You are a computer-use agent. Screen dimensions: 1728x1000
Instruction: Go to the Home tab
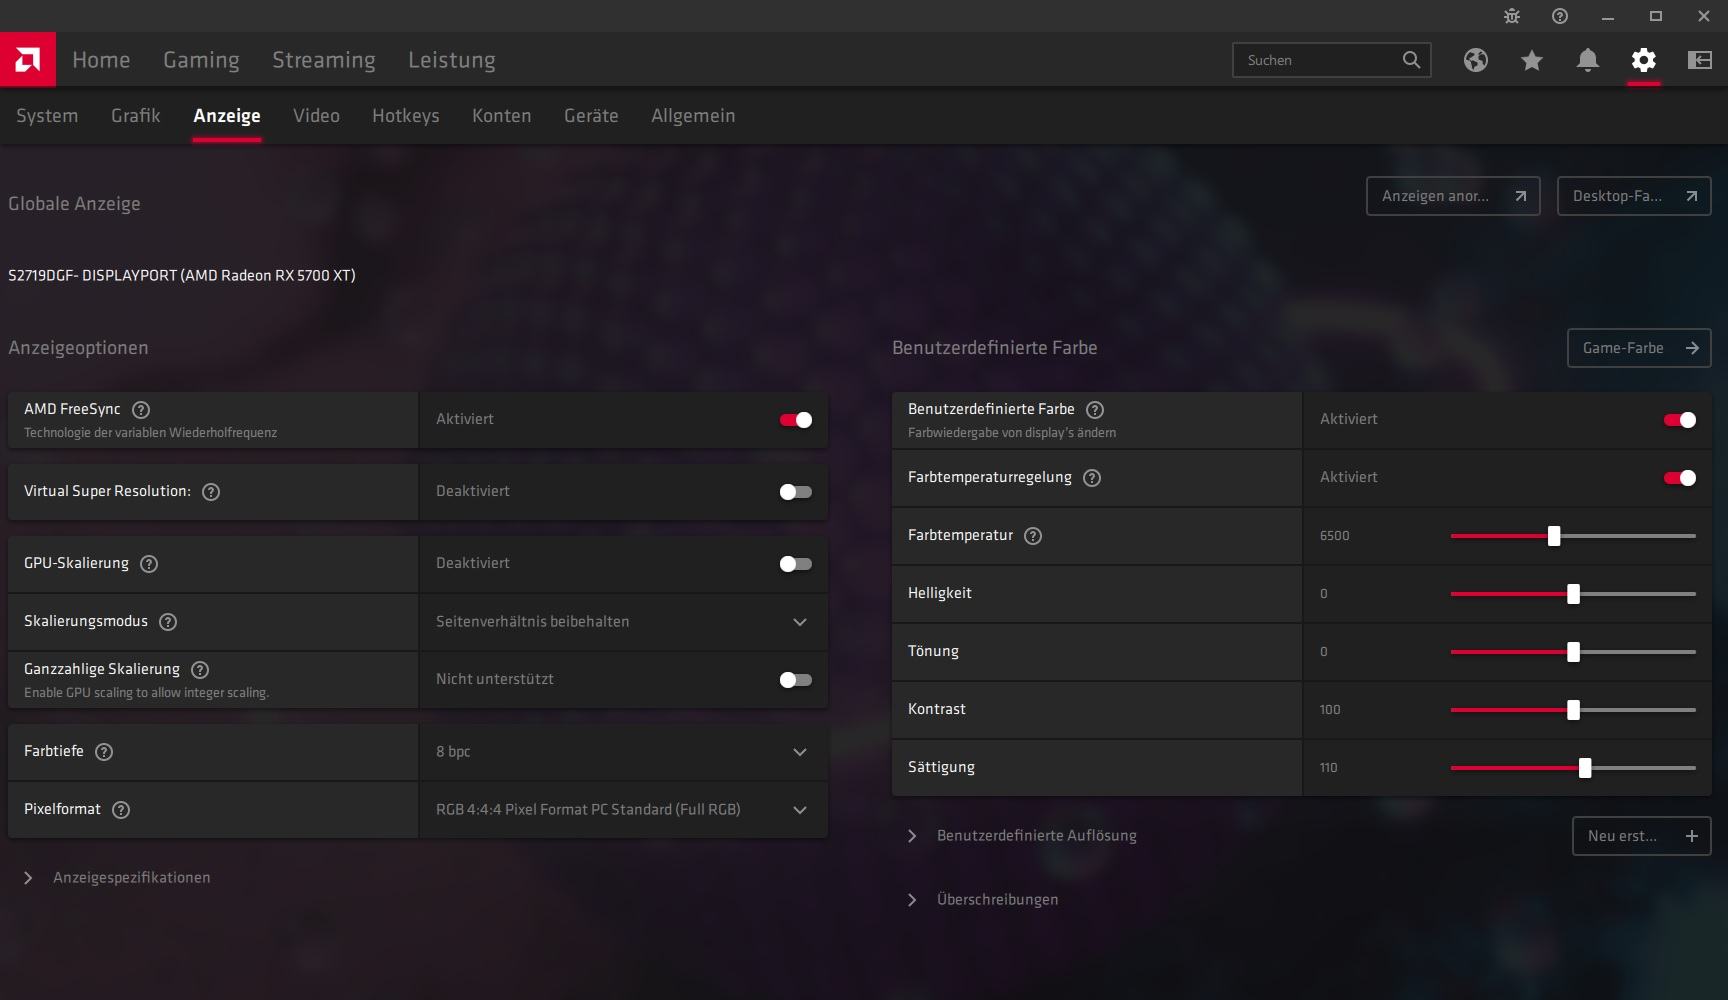(x=101, y=60)
